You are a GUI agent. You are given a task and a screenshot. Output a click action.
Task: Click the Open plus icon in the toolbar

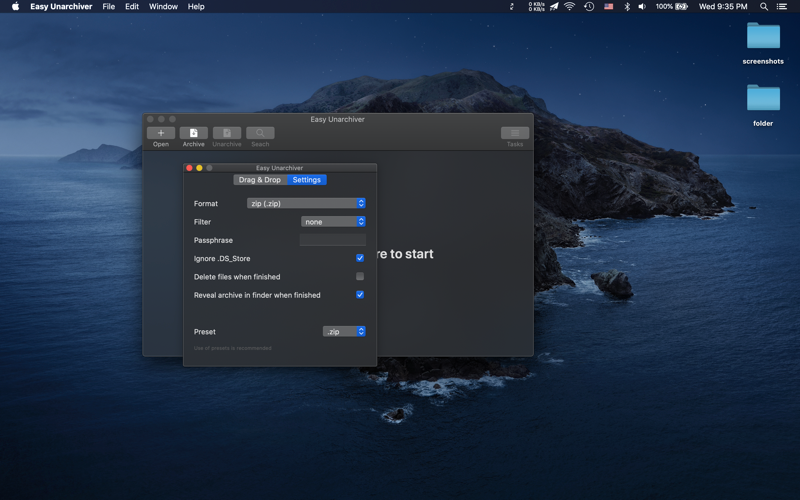pyautogui.click(x=161, y=133)
